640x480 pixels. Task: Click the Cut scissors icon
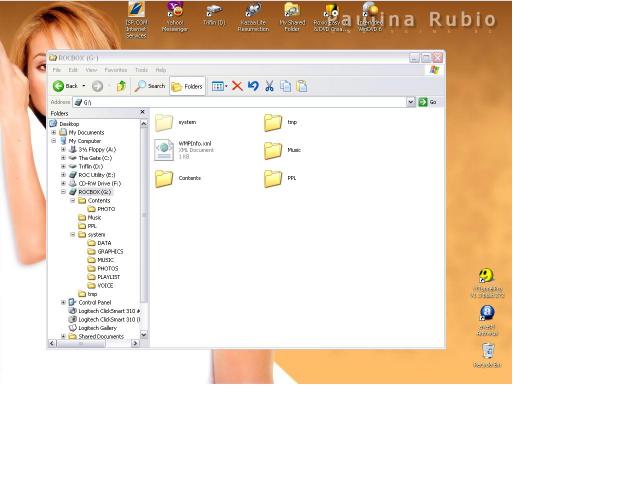(269, 86)
